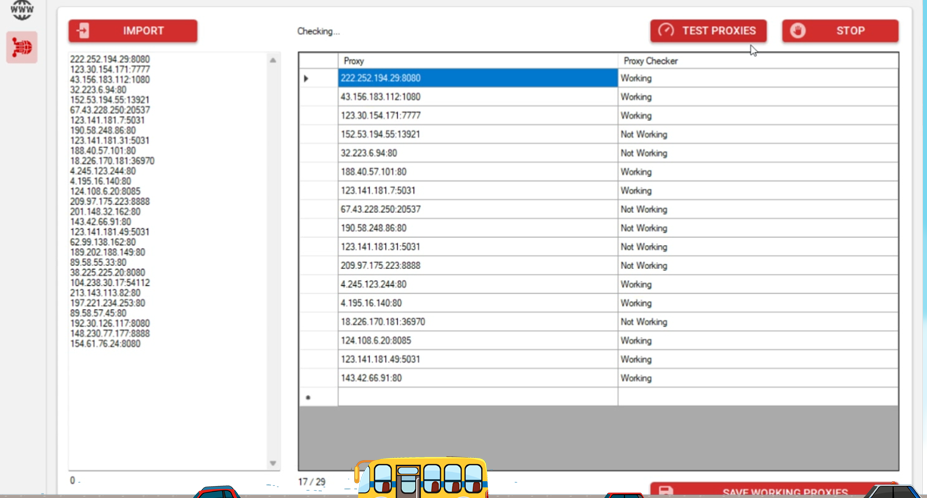The width and height of the screenshot is (927, 498).
Task: Click the floppy icon on Save Working Proxies
Action: pos(666,491)
